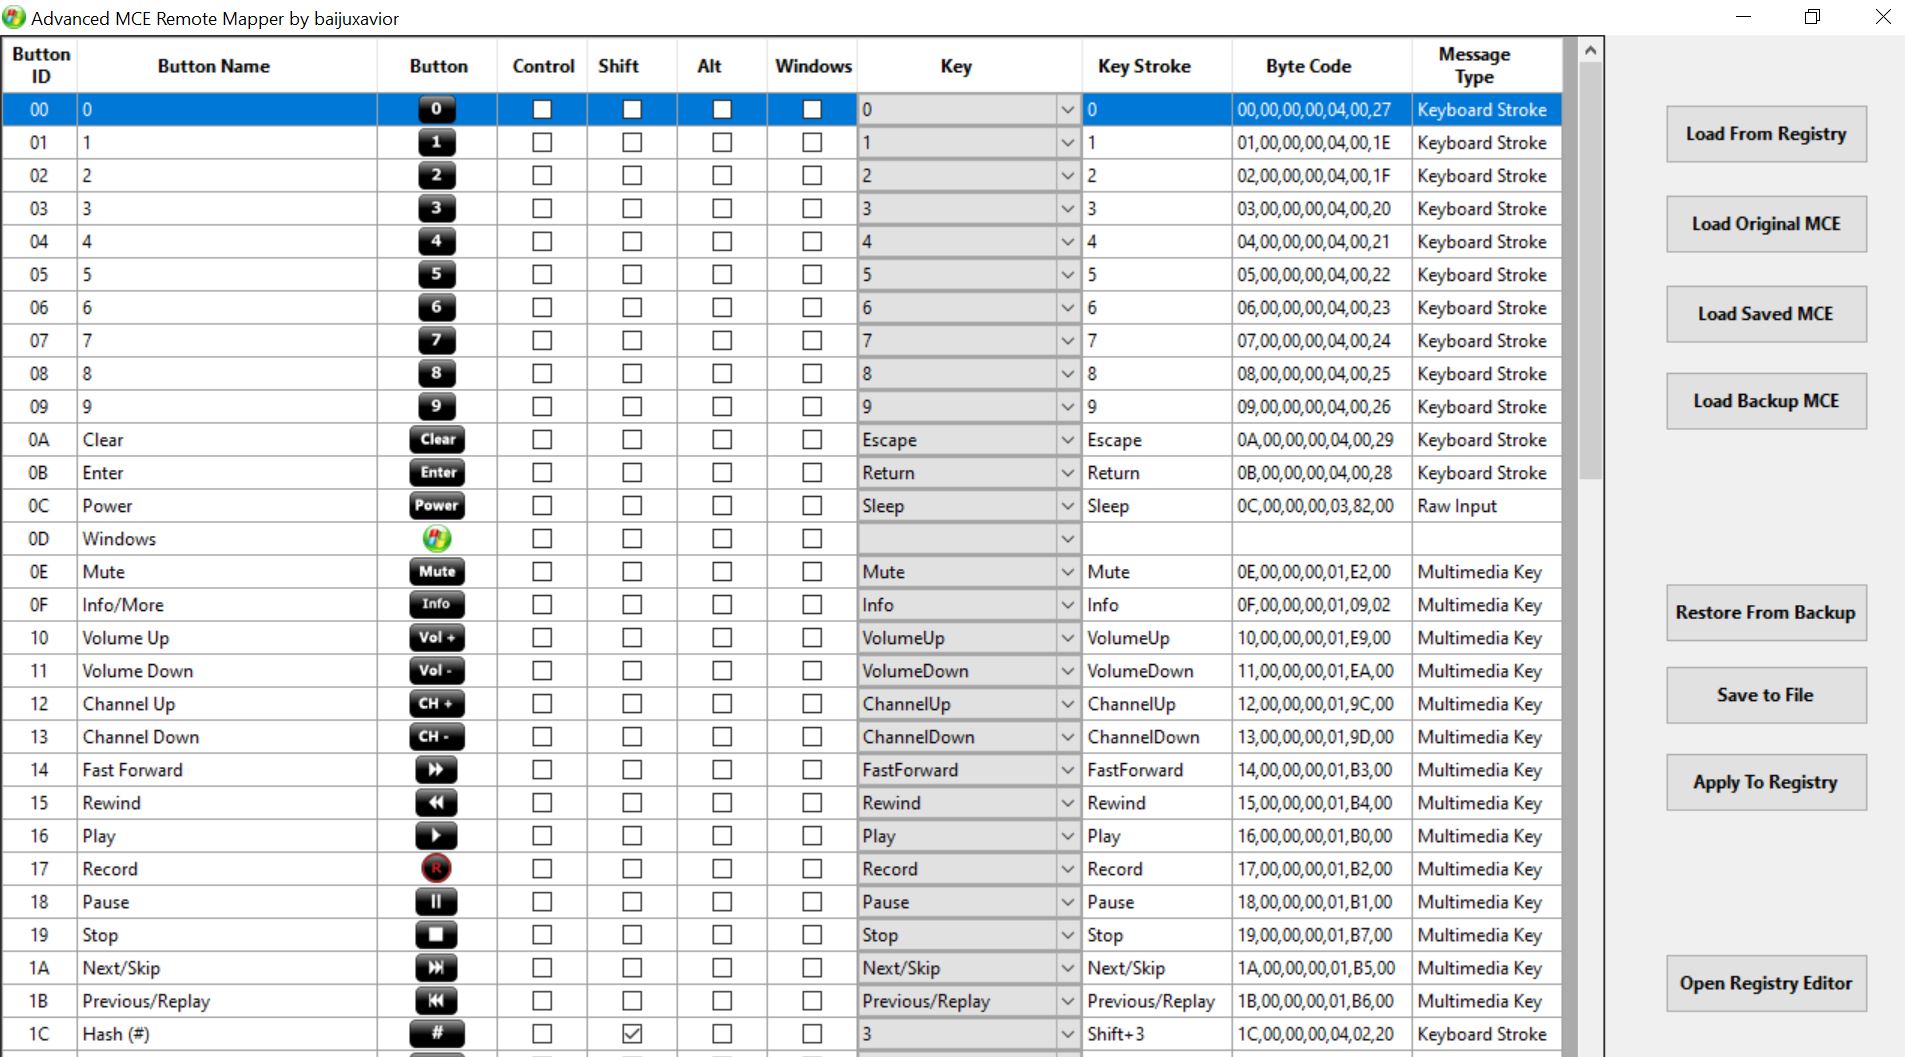
Task: Click the Next/Skip button icon
Action: coord(437,968)
